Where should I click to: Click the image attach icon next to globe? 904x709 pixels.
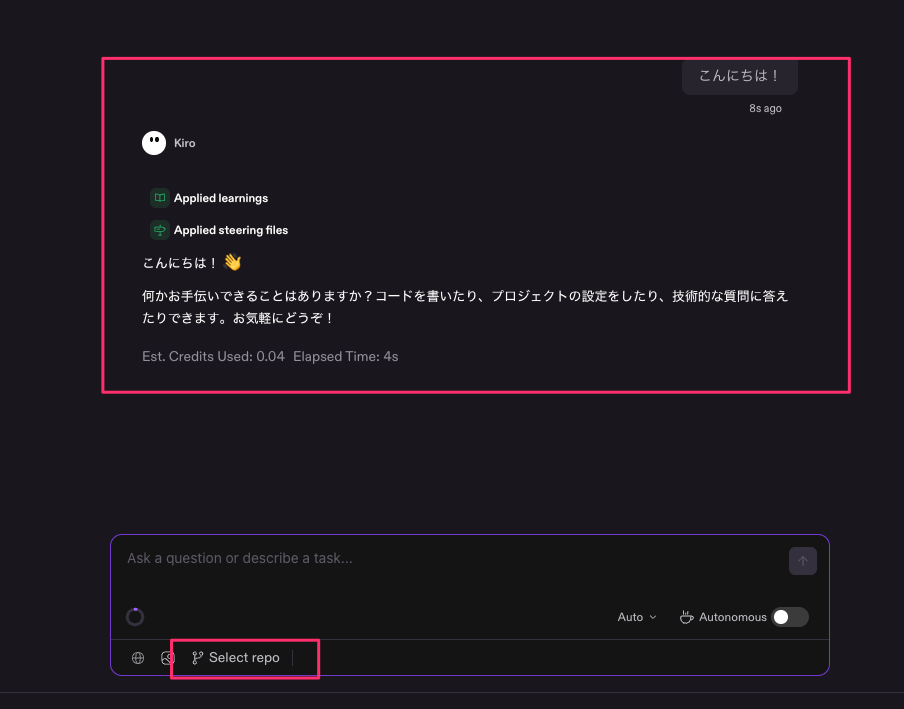coord(168,658)
